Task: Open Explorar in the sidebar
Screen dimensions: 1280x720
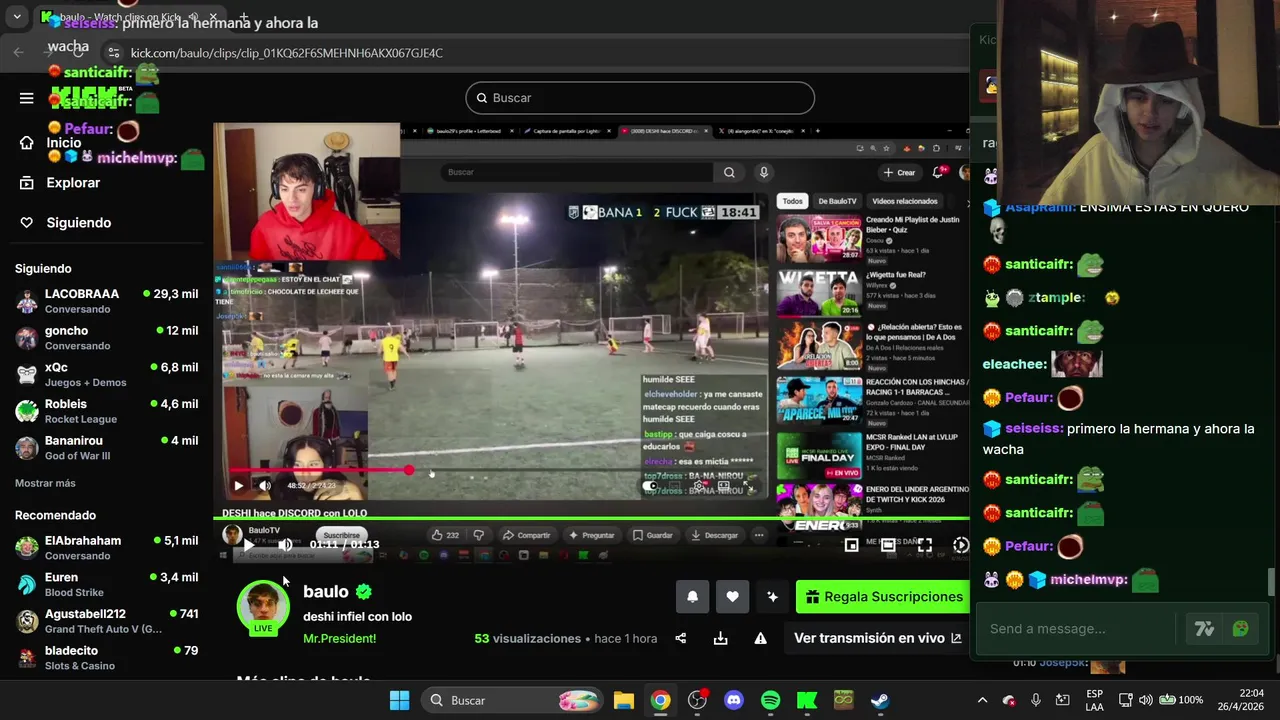Action: coord(60,183)
